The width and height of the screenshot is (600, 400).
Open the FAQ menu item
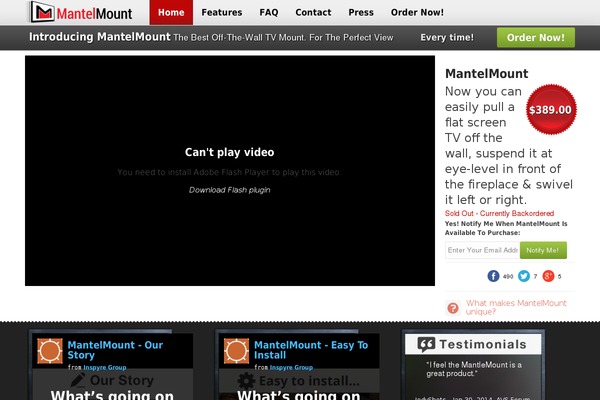point(269,13)
